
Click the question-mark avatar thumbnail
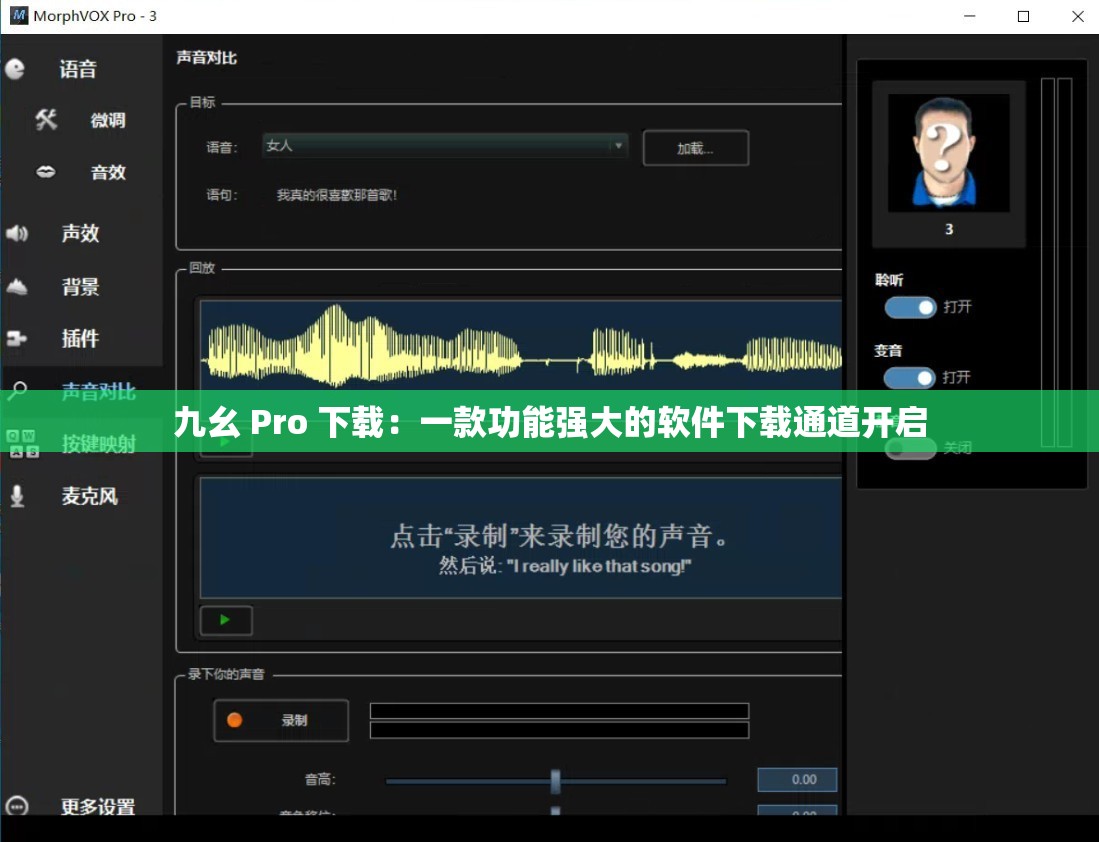(946, 151)
